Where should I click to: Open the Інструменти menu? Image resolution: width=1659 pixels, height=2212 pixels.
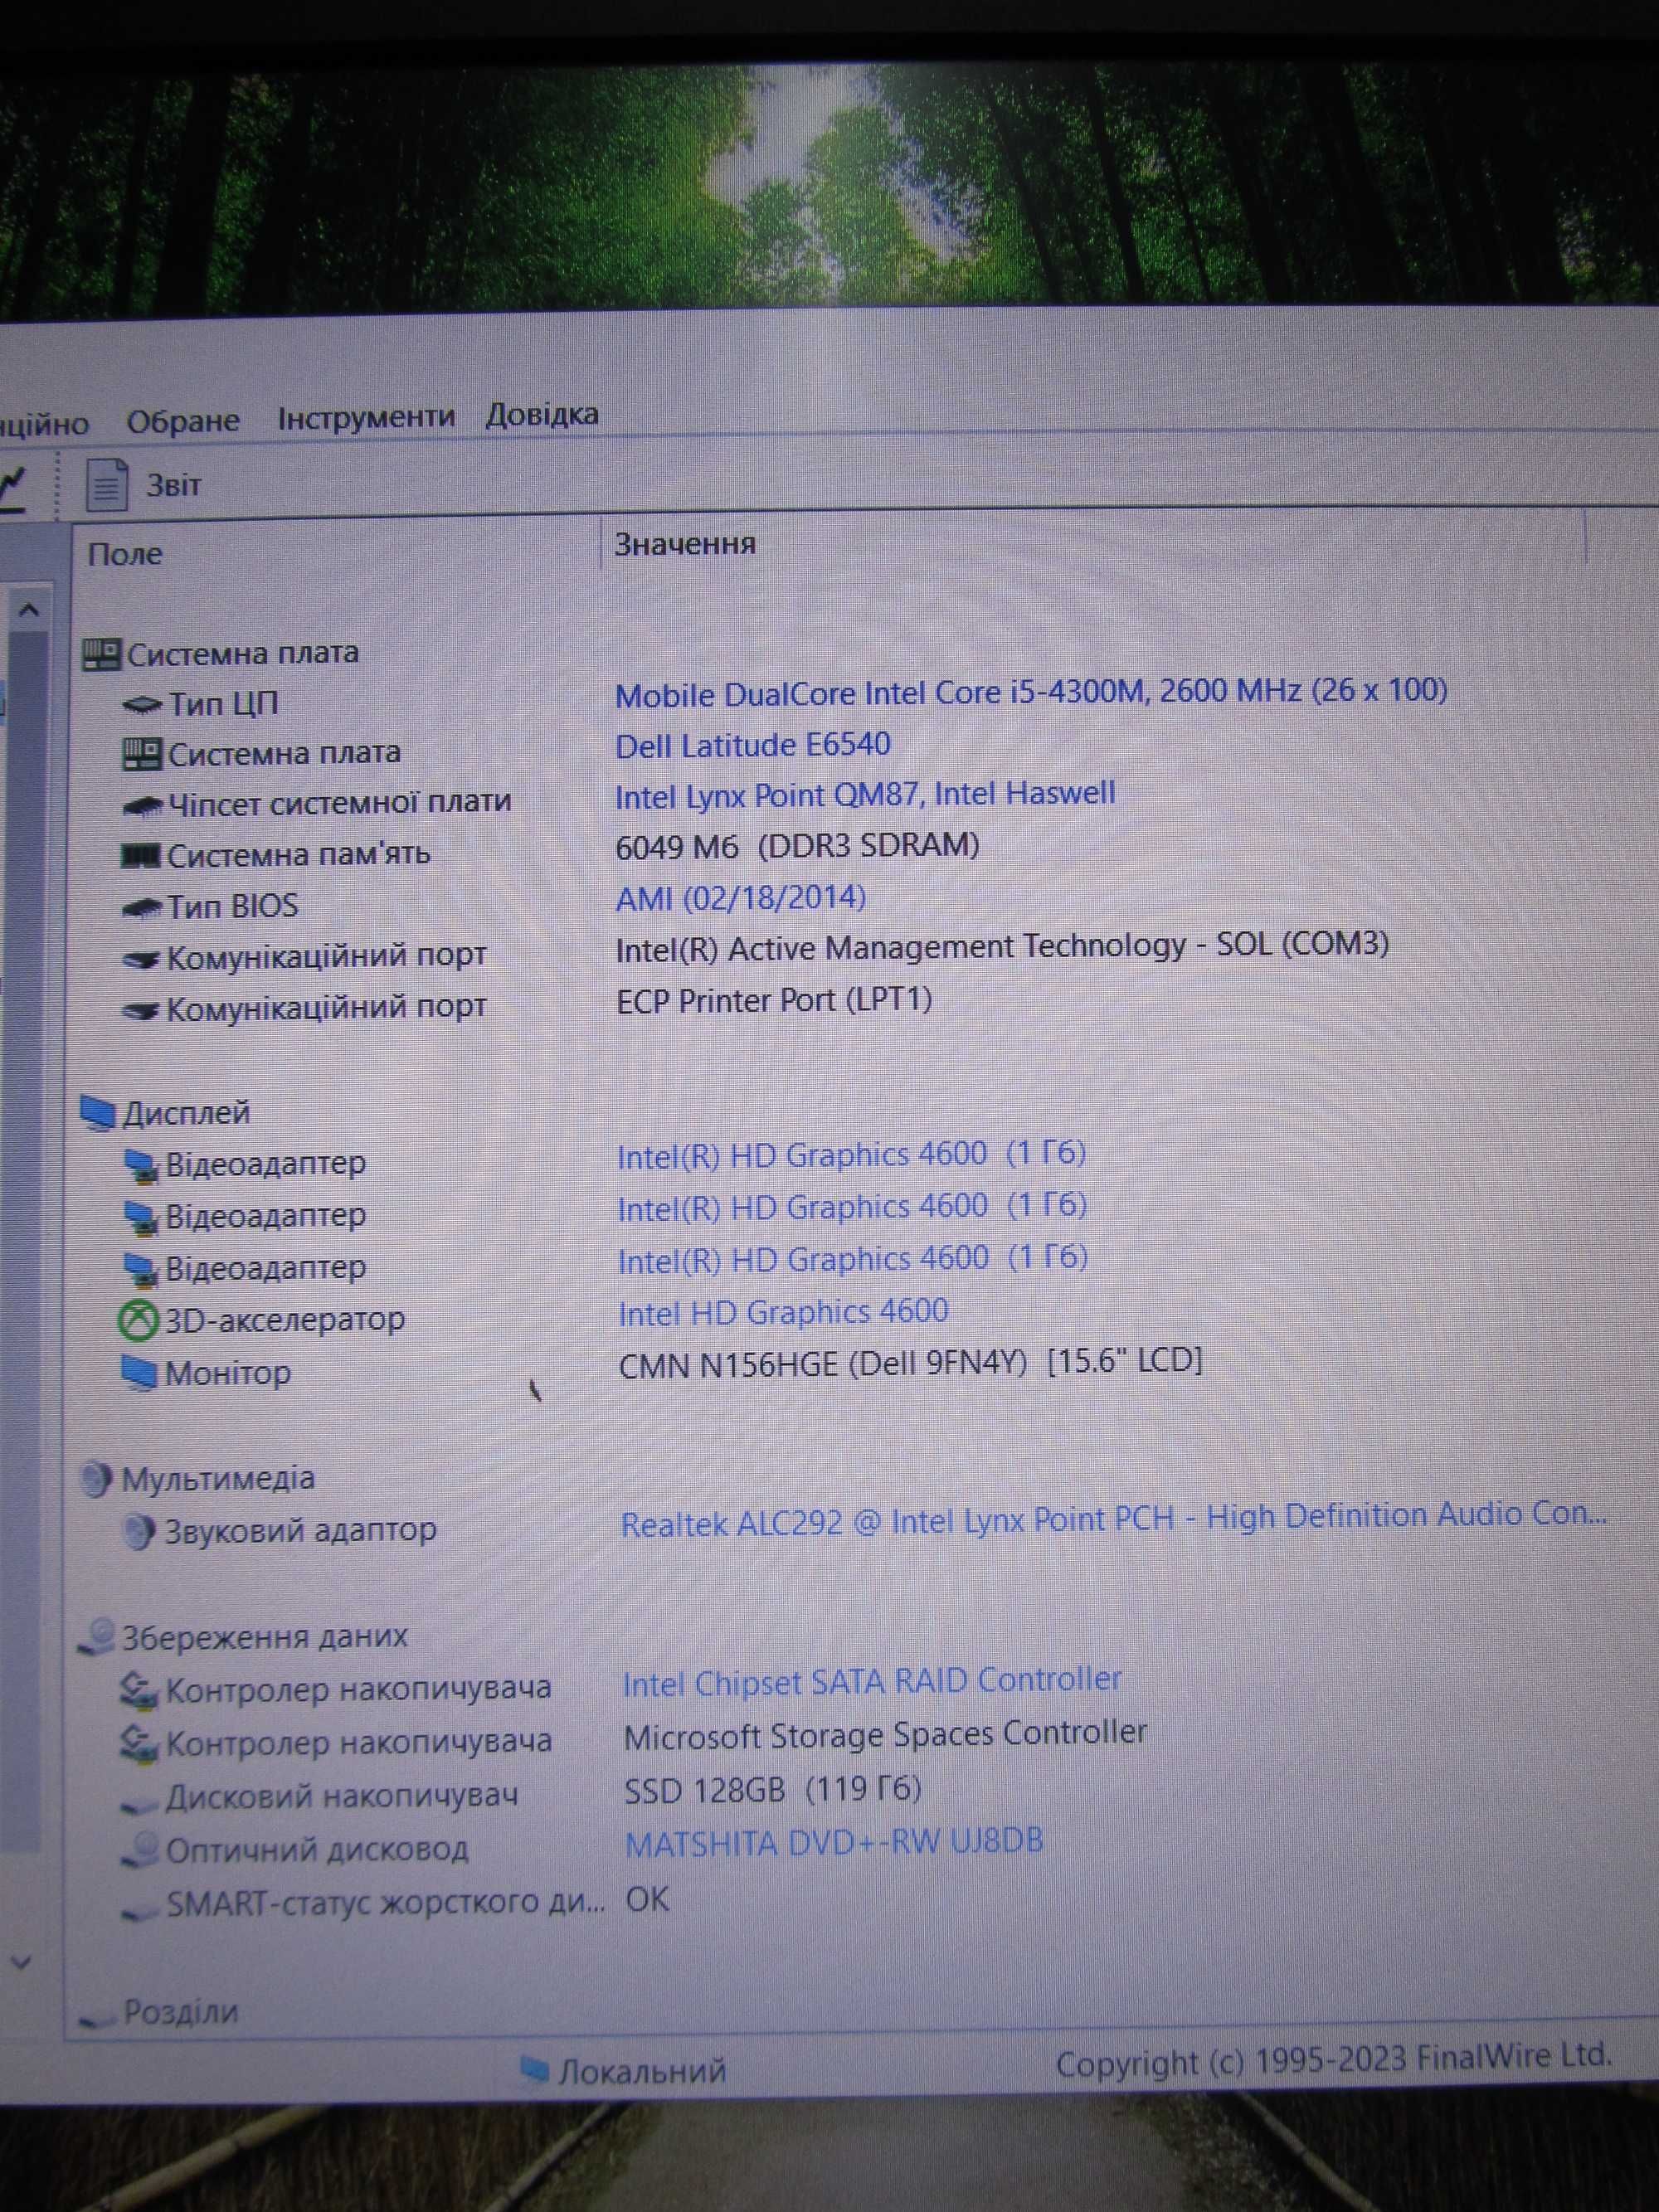click(366, 417)
